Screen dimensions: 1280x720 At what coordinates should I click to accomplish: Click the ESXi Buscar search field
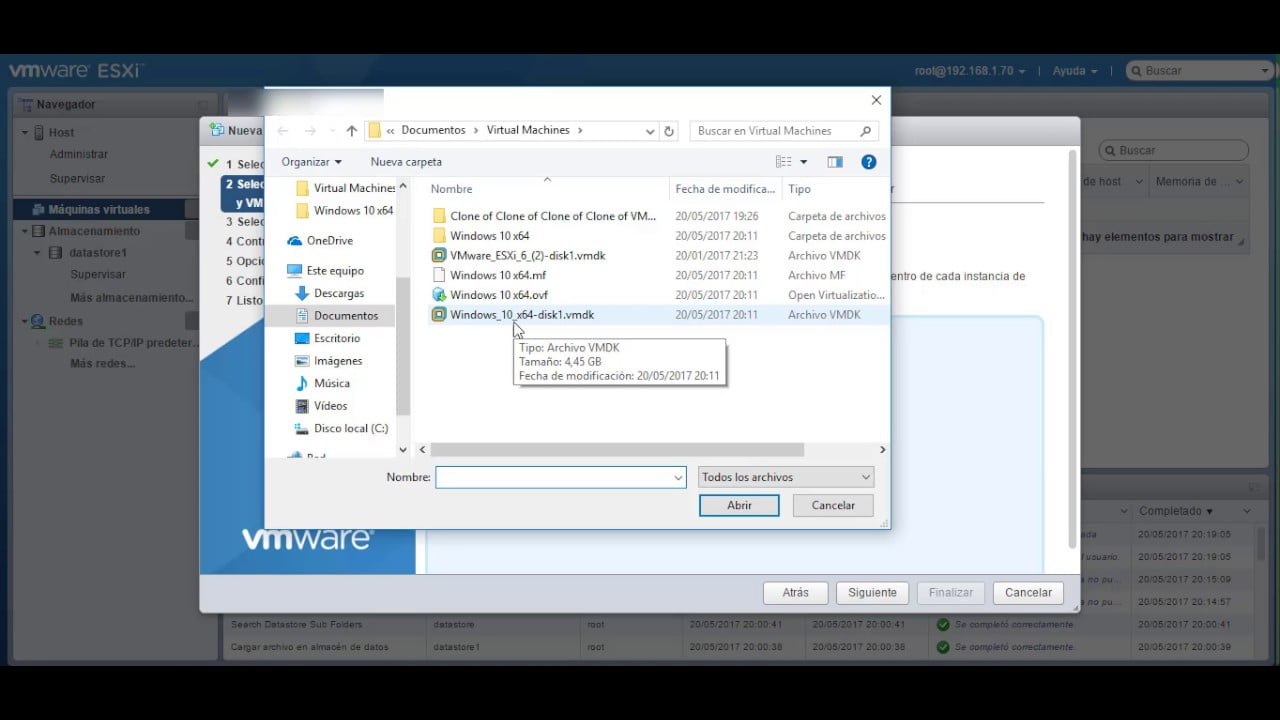click(1199, 71)
